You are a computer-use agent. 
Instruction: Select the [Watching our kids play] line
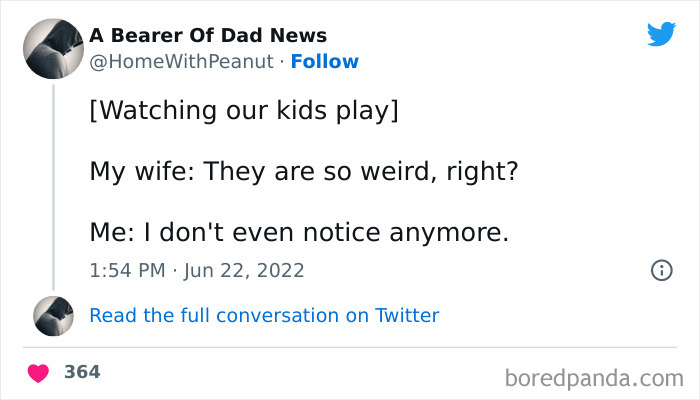click(244, 109)
